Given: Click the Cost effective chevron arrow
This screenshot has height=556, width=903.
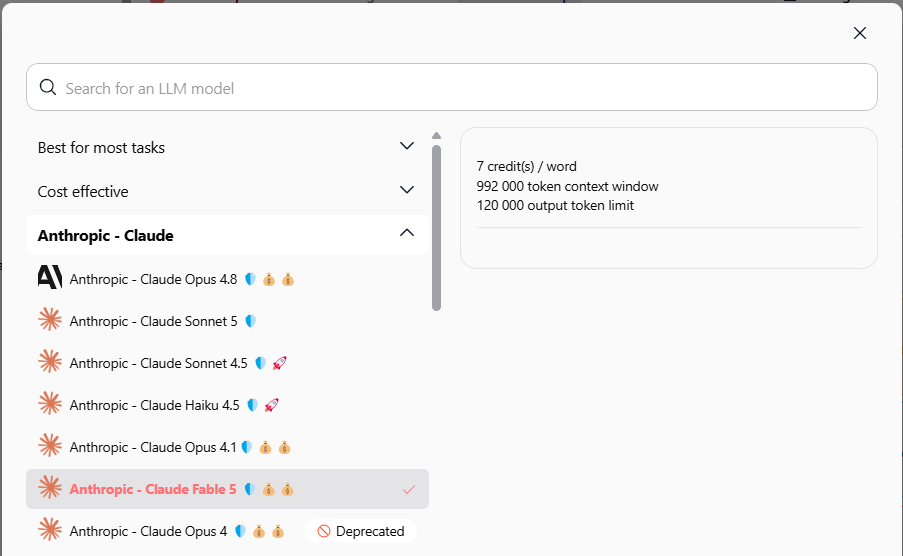Looking at the screenshot, I should point(407,190).
